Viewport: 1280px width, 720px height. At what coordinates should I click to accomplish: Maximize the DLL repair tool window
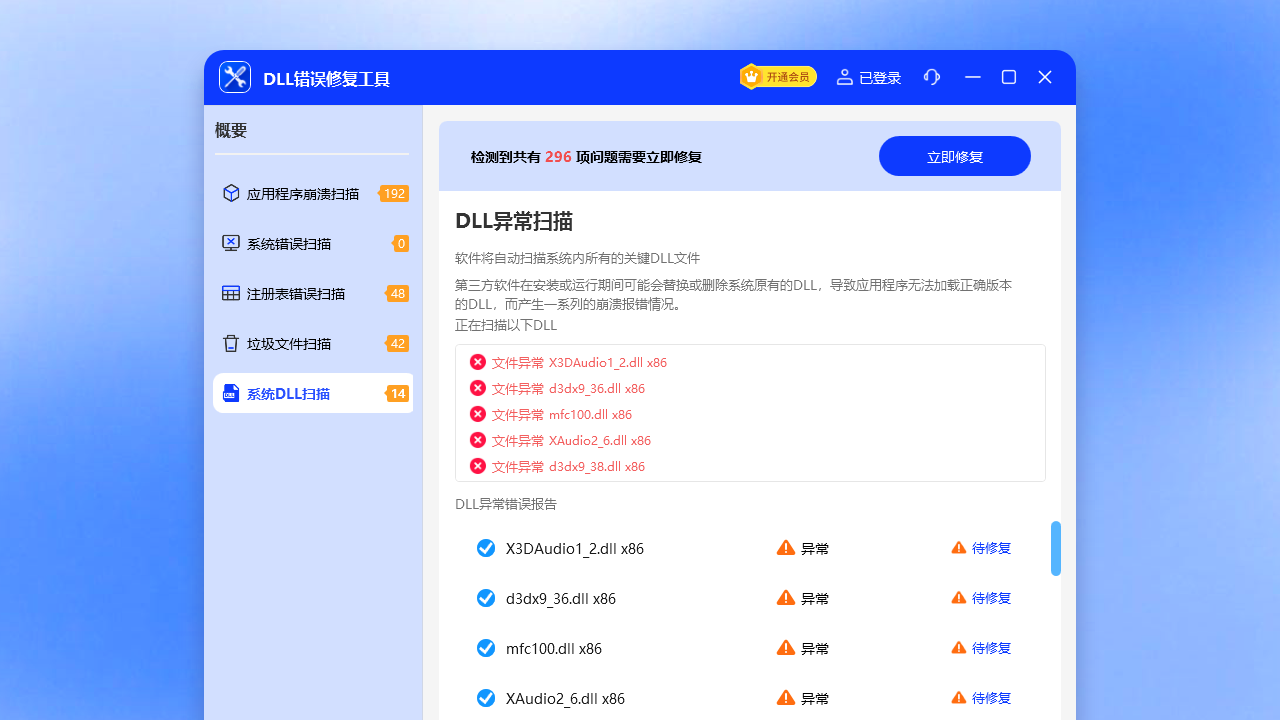pyautogui.click(x=1009, y=77)
